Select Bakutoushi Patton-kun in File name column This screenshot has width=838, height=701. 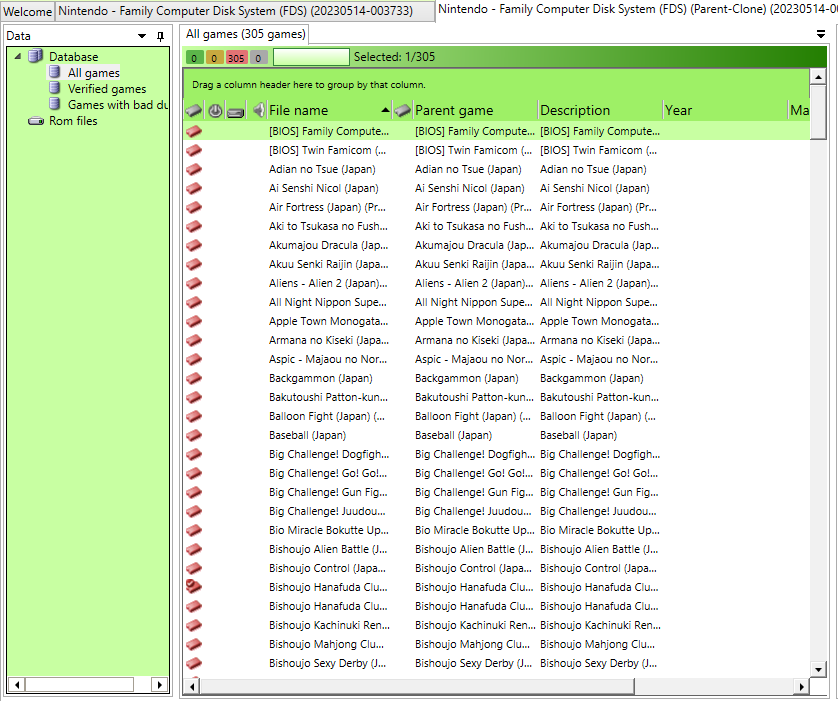[329, 397]
